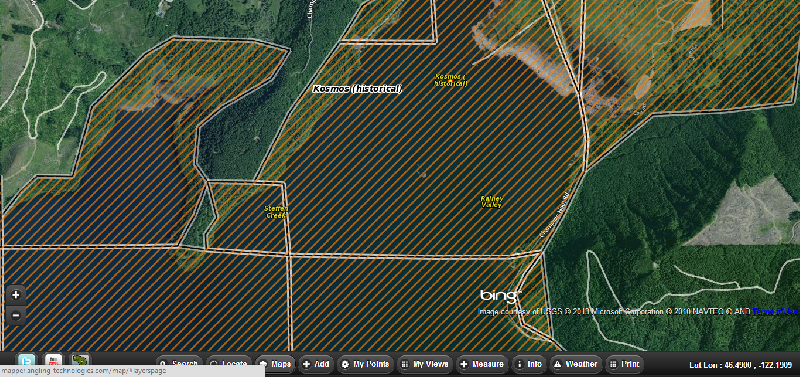Open the Twitter icon link

pos(27,360)
